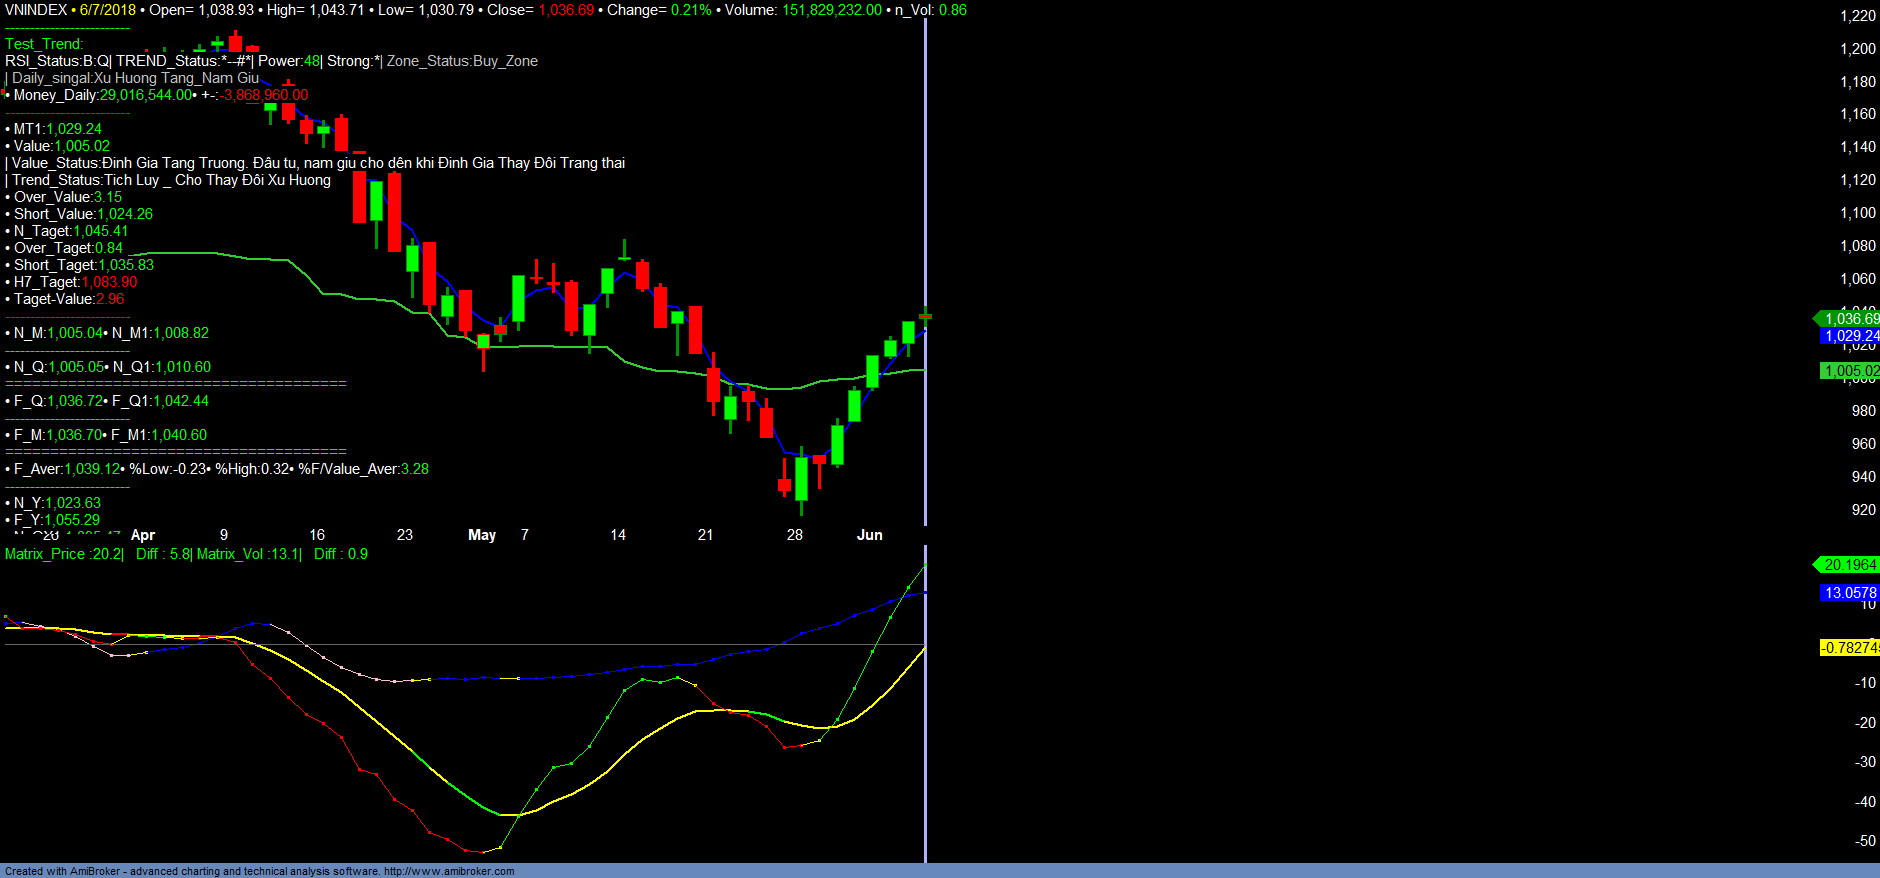Click the green 1,005.02 value axis tag
Viewport: 1880px width, 878px height.
coord(1850,371)
